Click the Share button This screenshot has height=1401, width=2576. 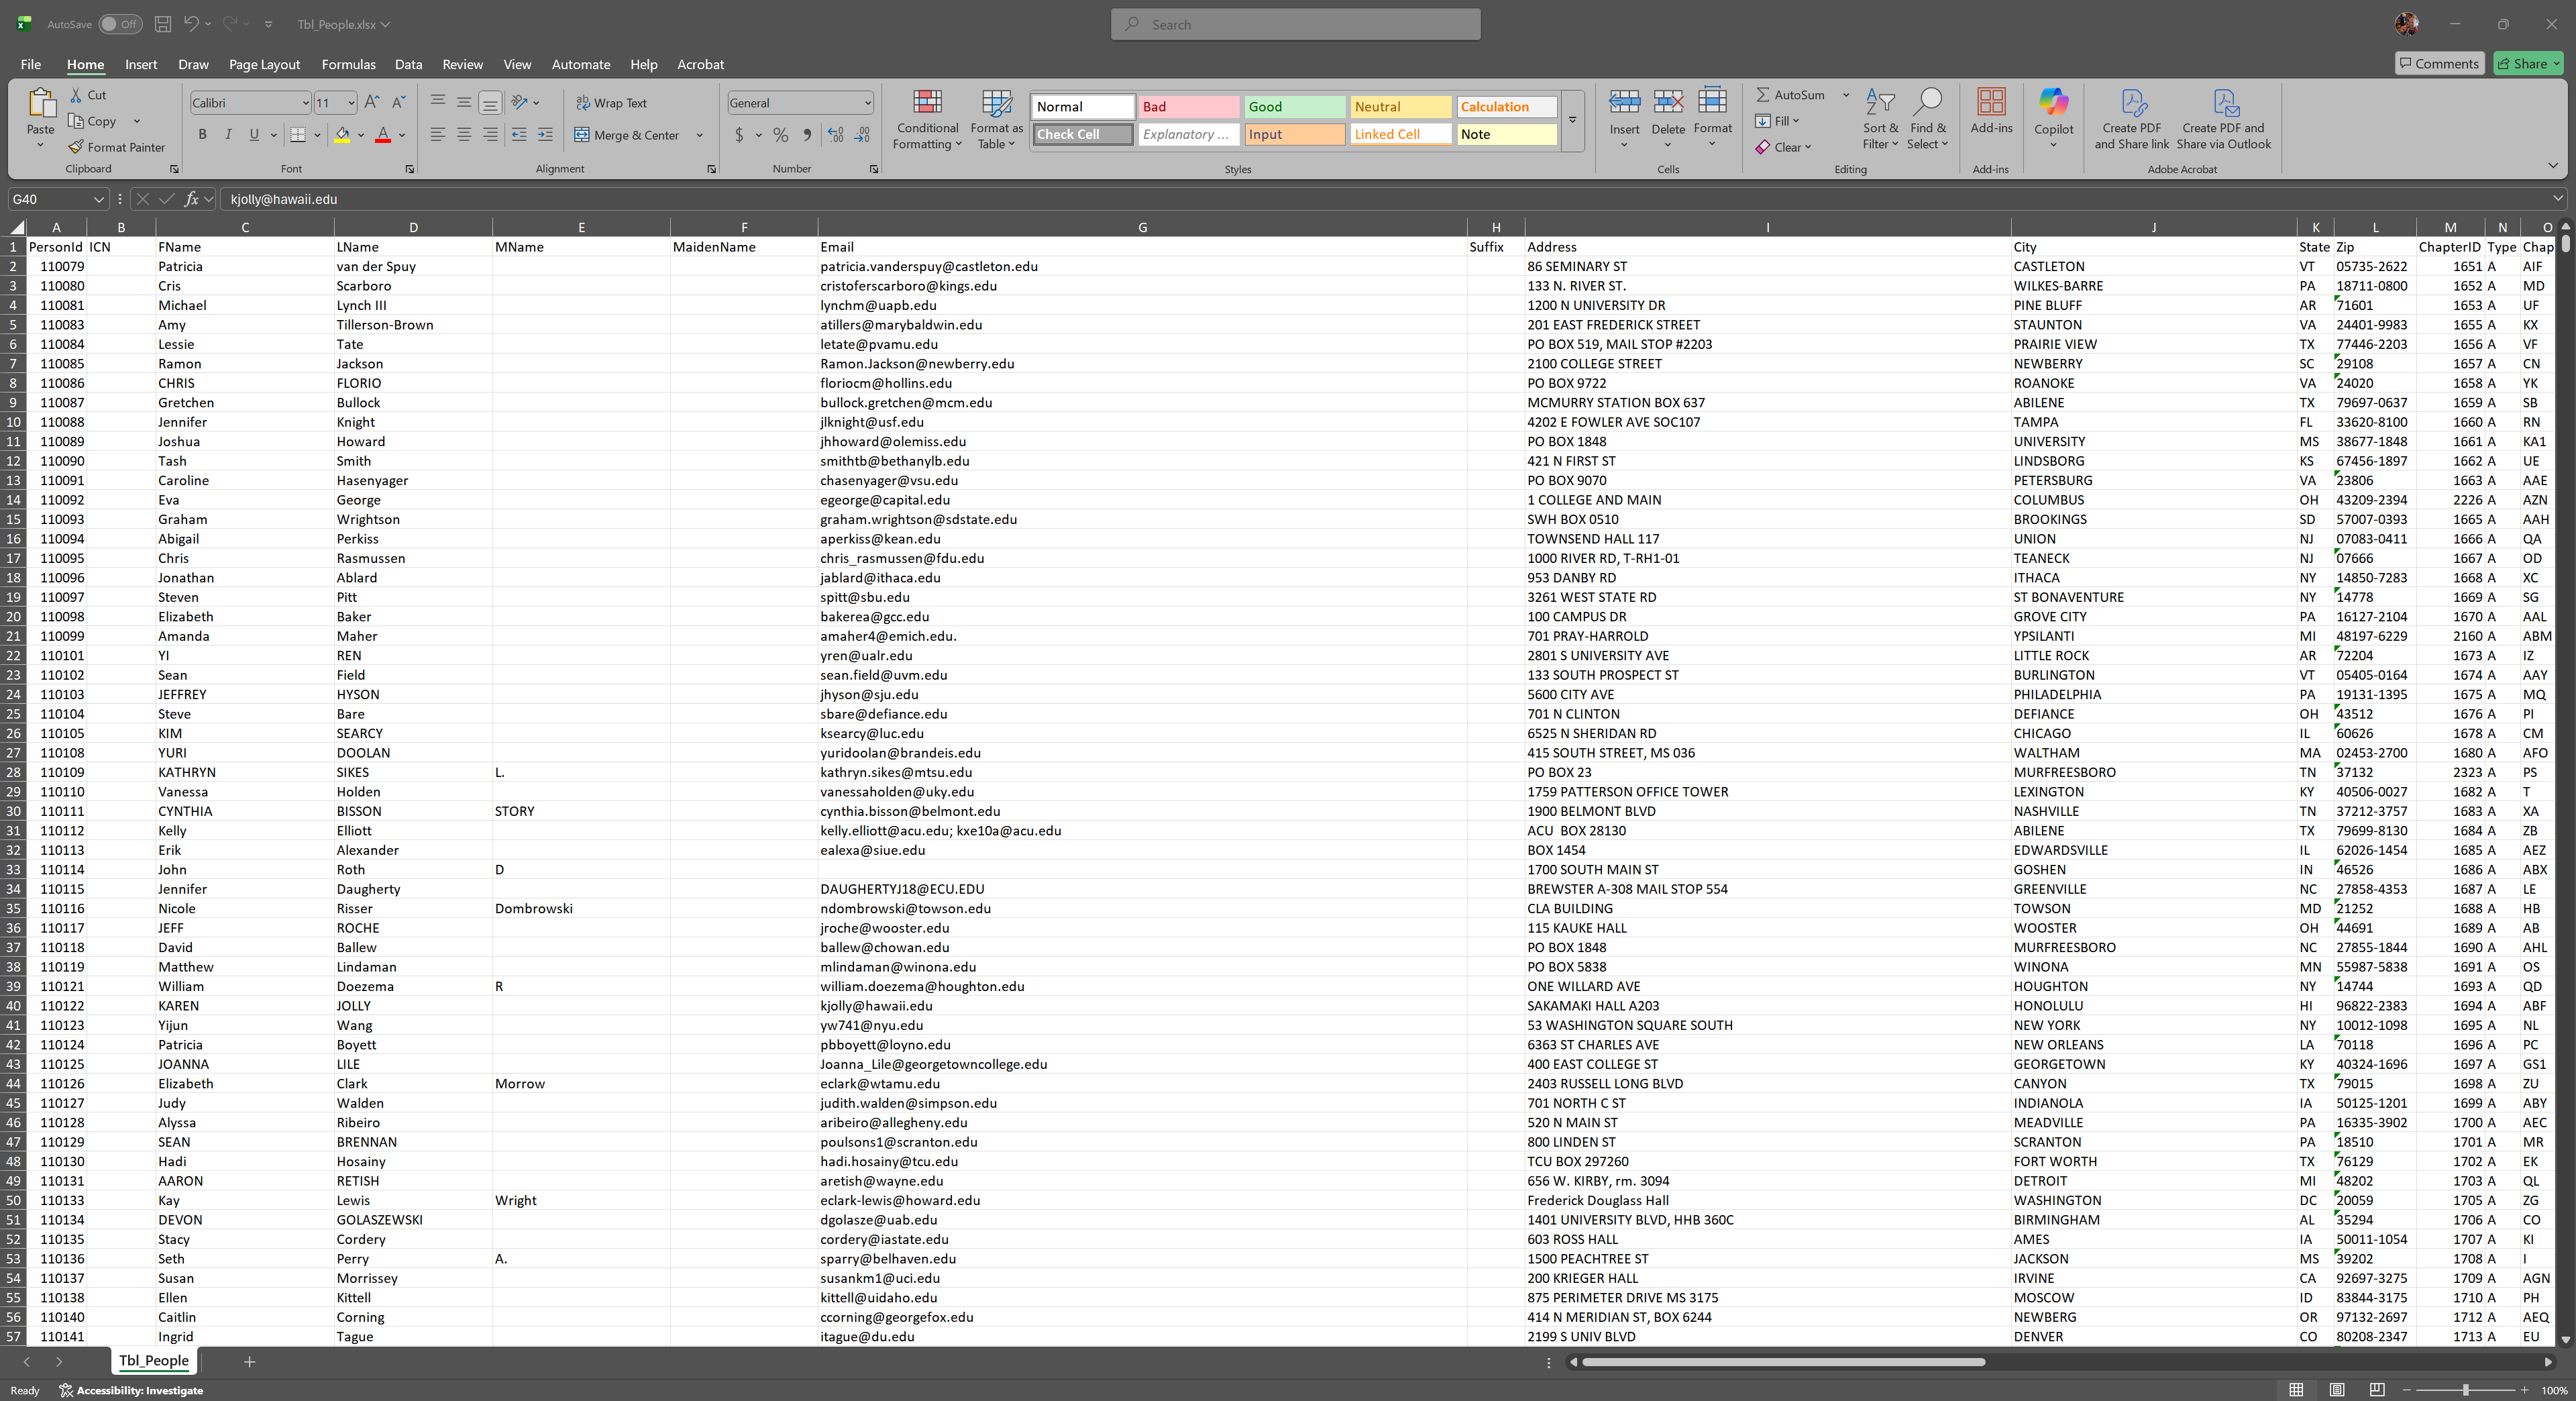point(2527,63)
